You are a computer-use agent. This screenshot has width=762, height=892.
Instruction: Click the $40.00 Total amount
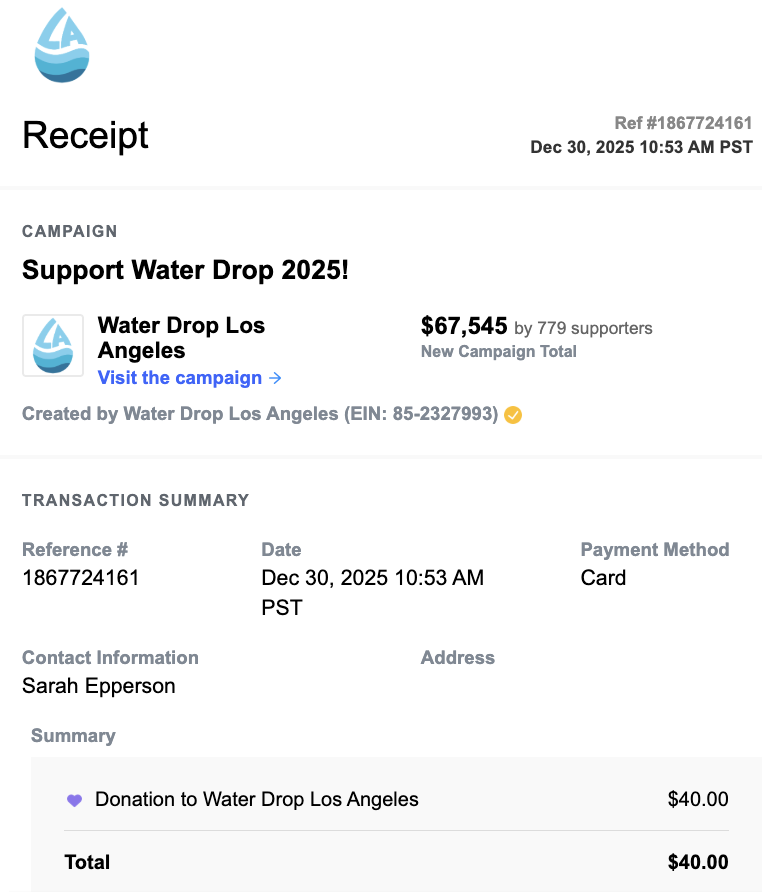click(x=698, y=862)
